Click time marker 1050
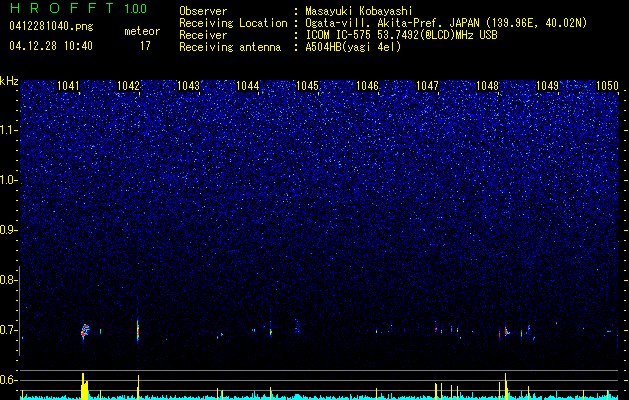Screen dimensions: 629x400 [607, 86]
